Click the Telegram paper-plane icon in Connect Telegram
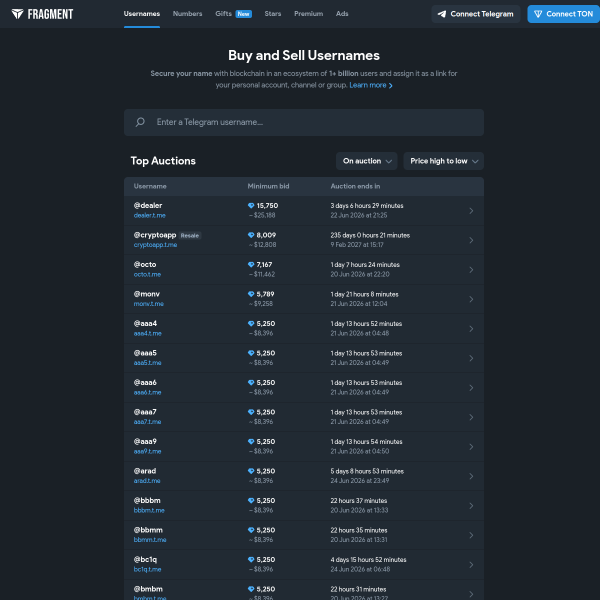This screenshot has width=600, height=600. [x=442, y=14]
